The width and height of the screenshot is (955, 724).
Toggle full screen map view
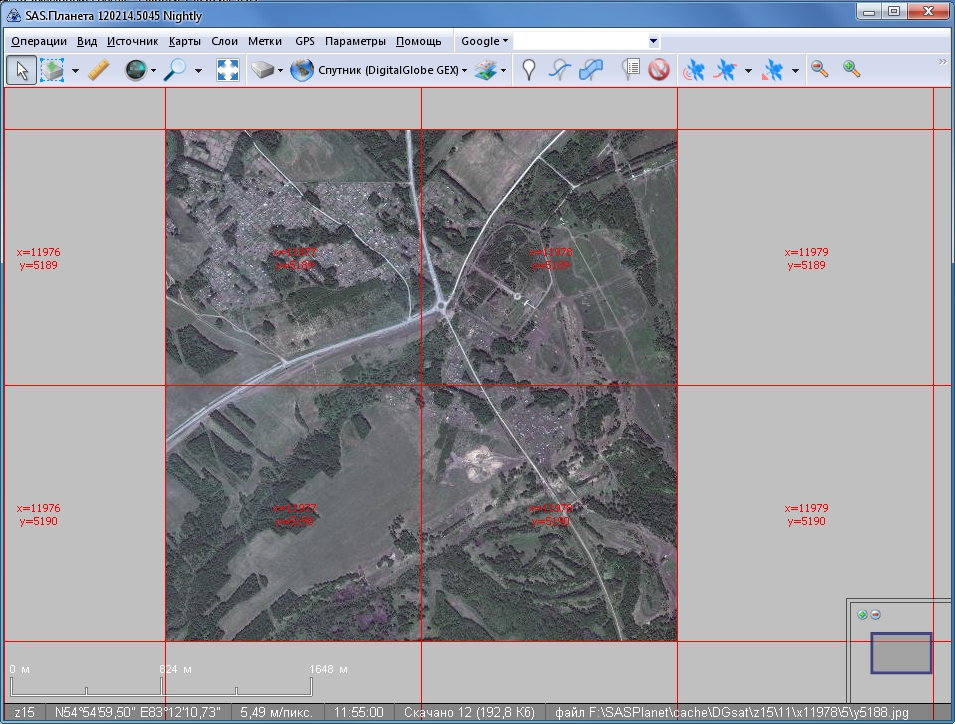tap(228, 70)
